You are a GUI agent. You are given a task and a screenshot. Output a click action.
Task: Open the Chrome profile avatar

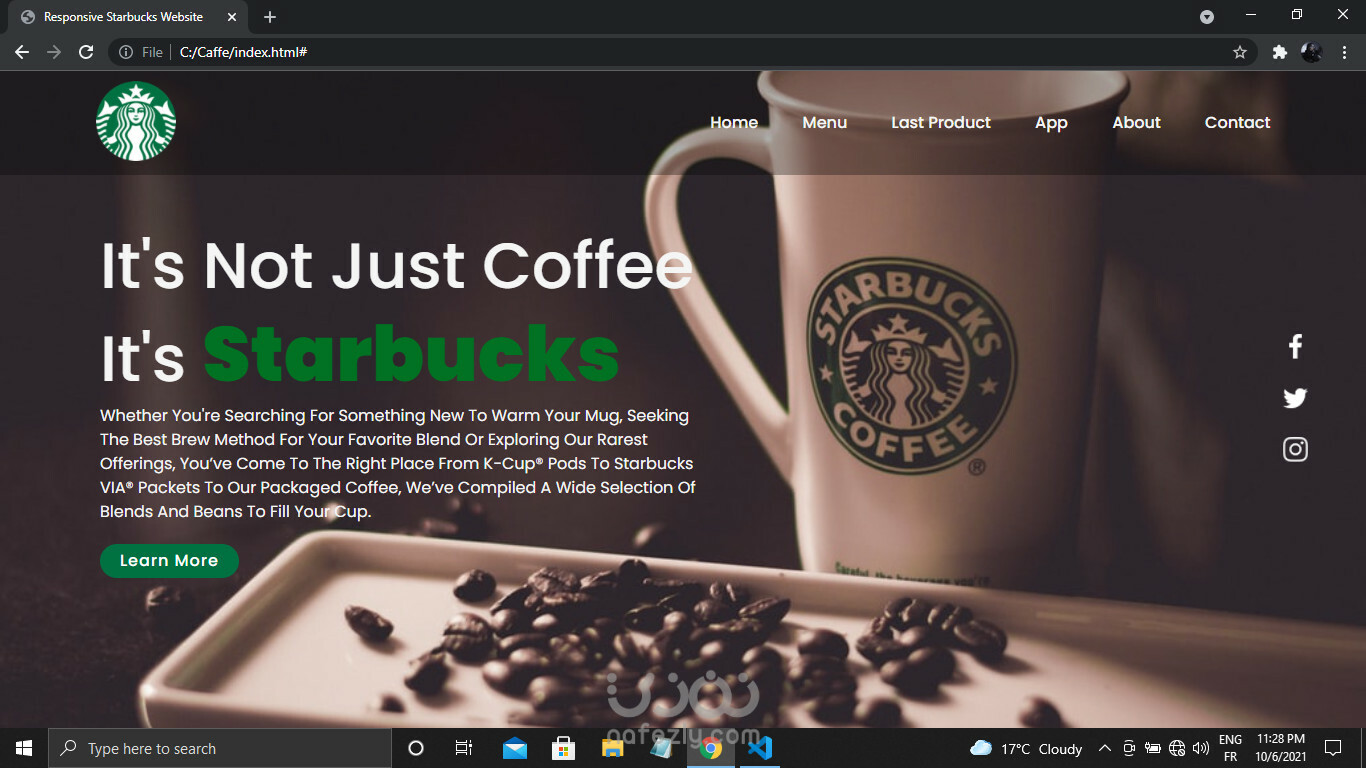pos(1311,52)
